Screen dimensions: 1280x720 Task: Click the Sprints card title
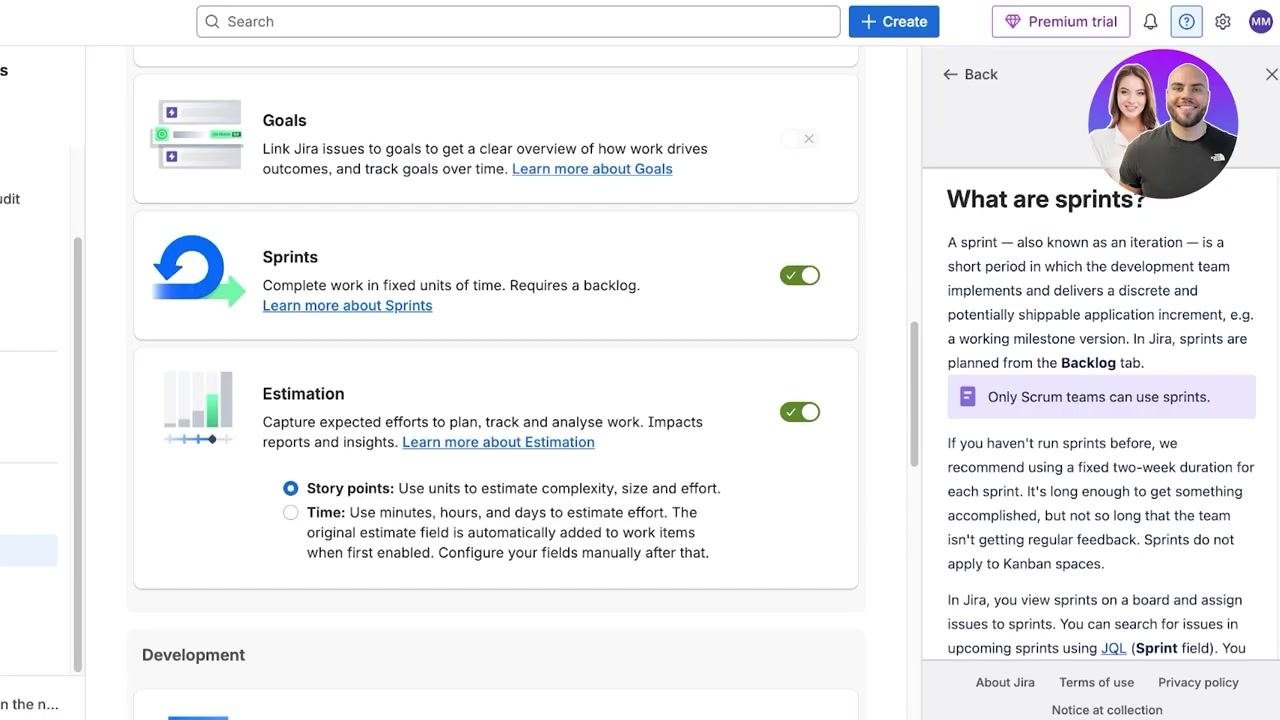(290, 257)
